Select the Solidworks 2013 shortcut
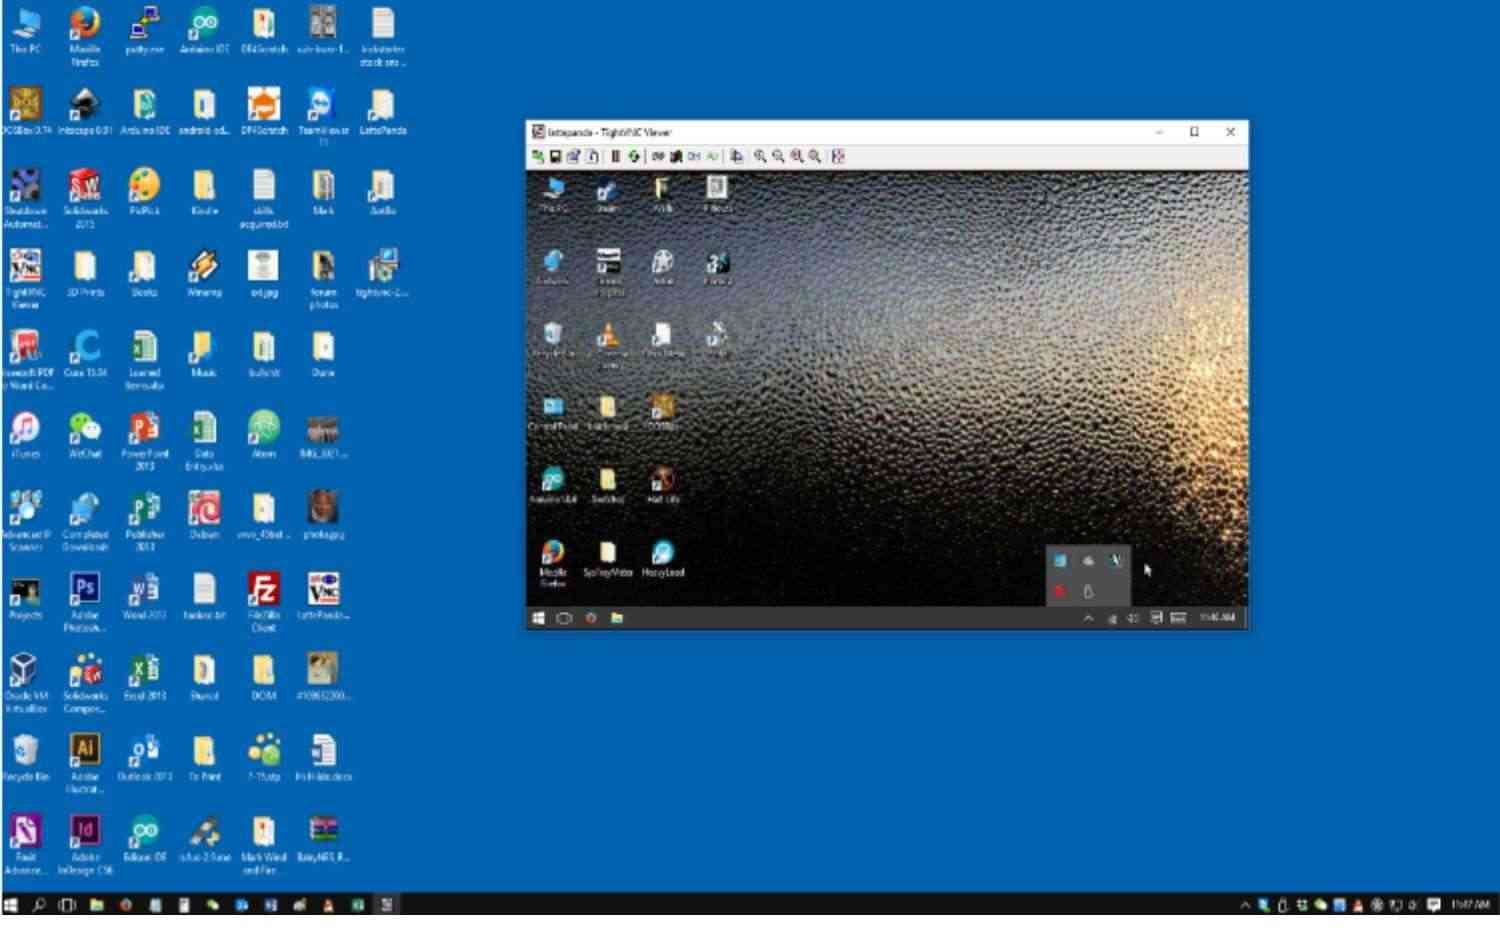This screenshot has width=1500, height=945. click(85, 198)
